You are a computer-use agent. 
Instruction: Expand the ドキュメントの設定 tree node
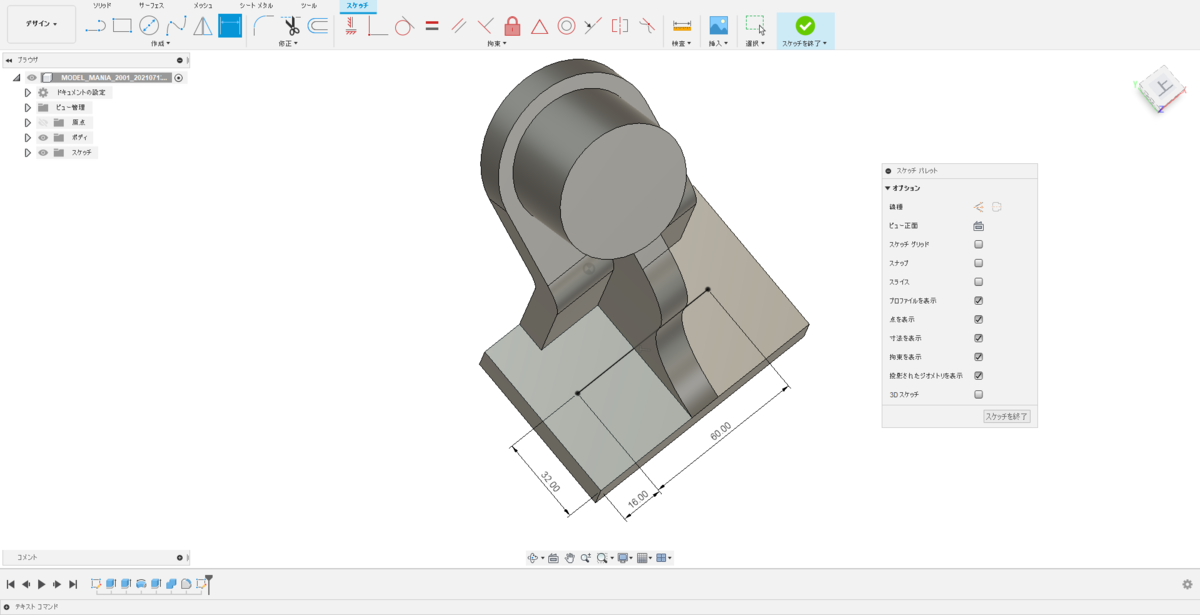pos(28,92)
